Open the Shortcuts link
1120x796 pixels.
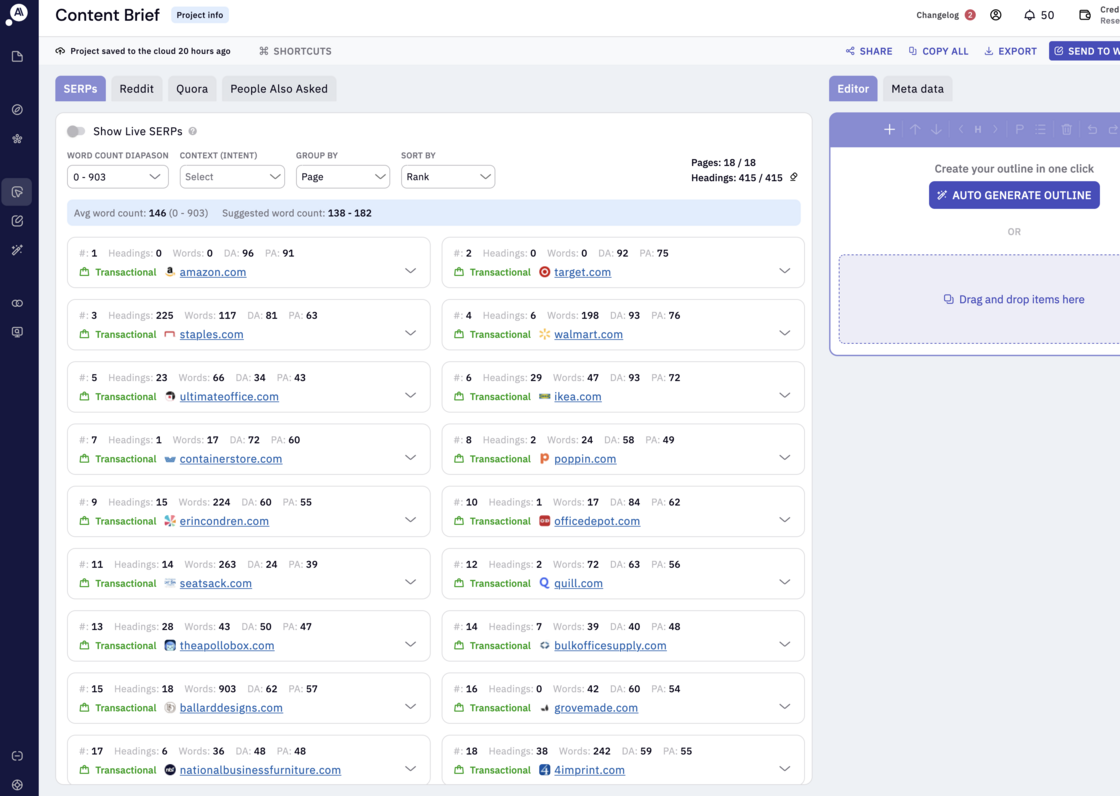tap(295, 51)
